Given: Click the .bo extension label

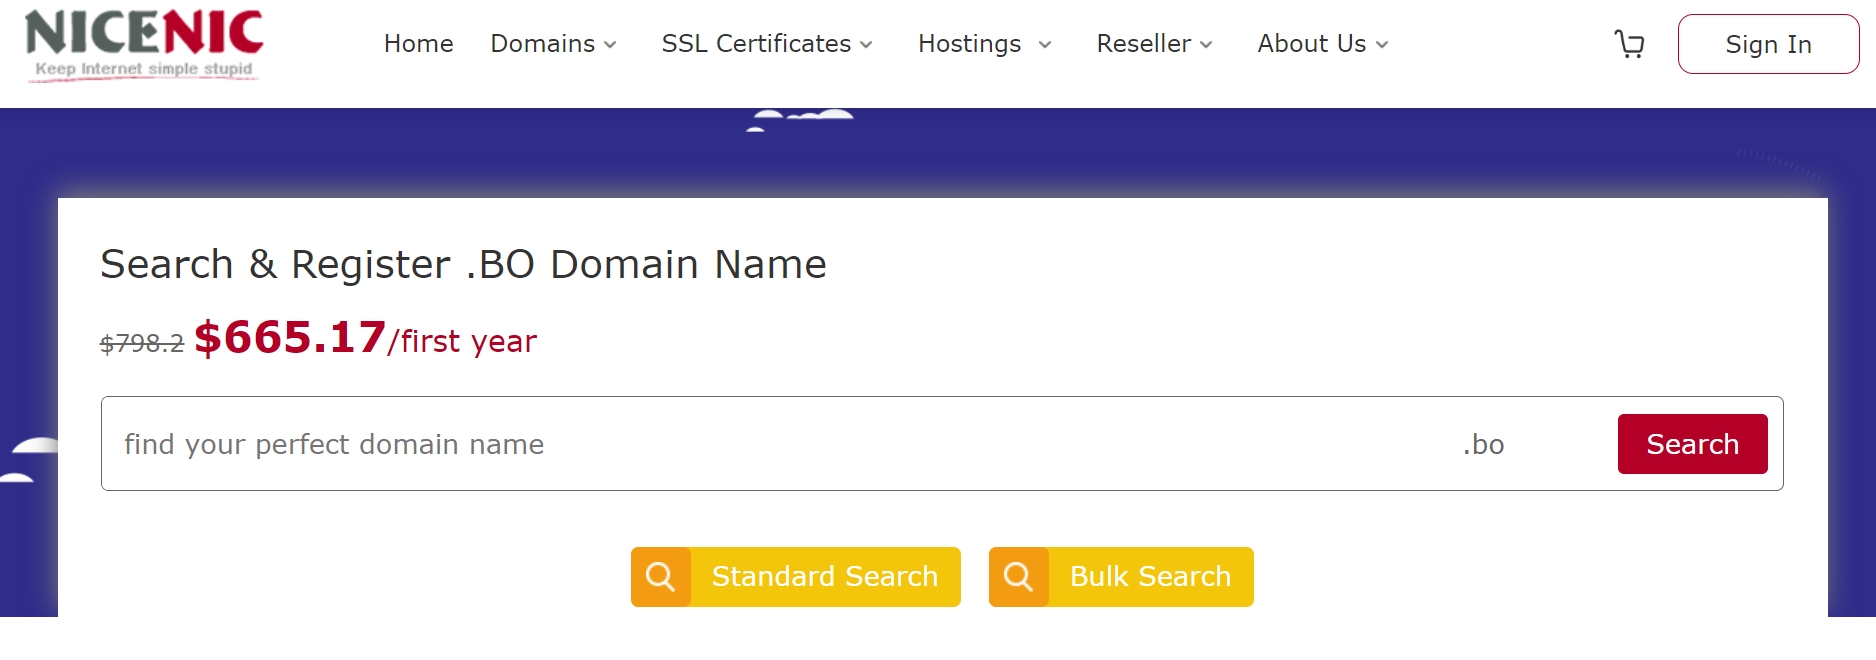Looking at the screenshot, I should click(1483, 444).
